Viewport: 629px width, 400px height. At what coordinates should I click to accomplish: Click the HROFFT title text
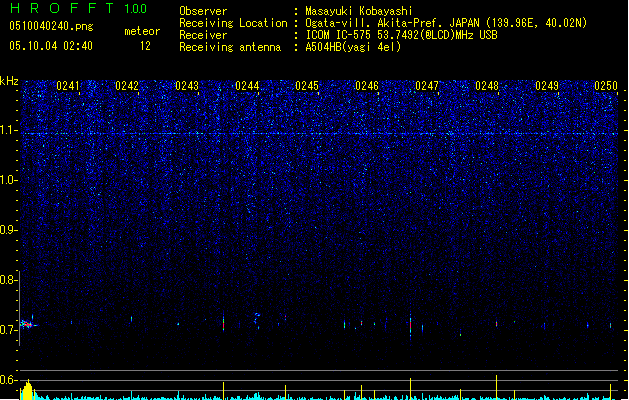point(62,8)
